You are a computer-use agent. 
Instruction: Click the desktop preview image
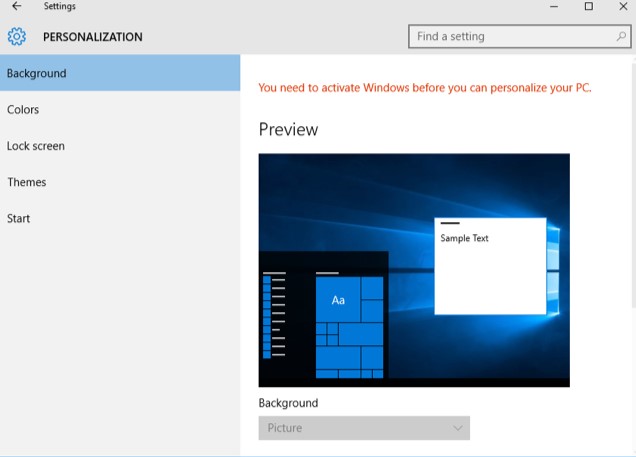pyautogui.click(x=414, y=270)
